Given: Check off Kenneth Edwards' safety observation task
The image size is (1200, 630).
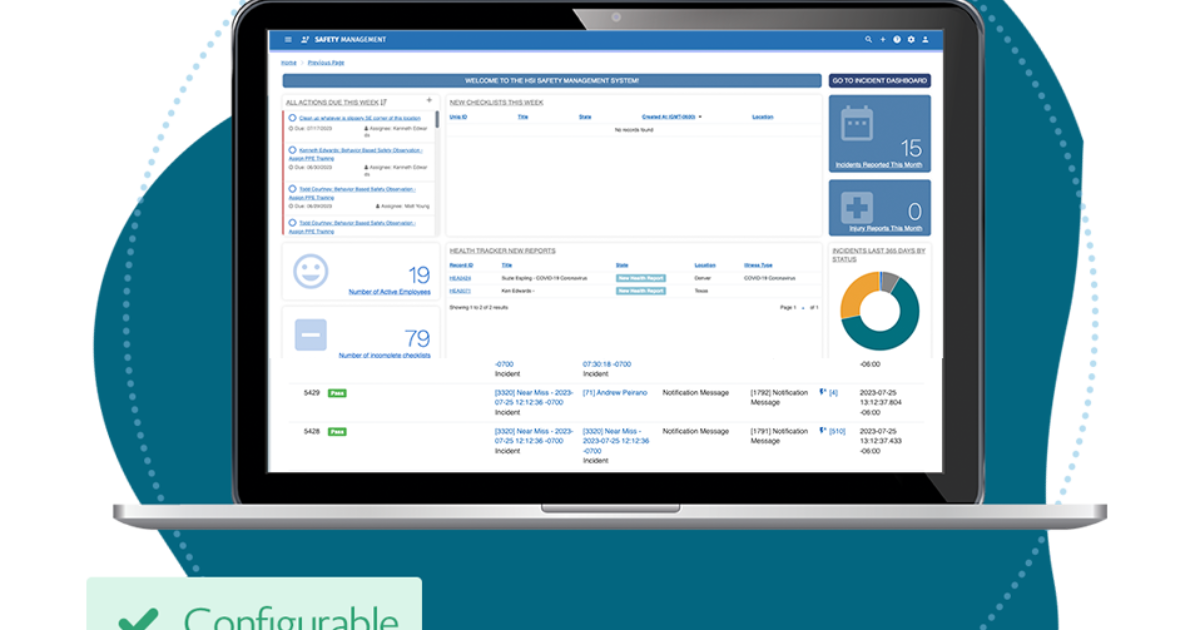Looking at the screenshot, I should [x=293, y=150].
